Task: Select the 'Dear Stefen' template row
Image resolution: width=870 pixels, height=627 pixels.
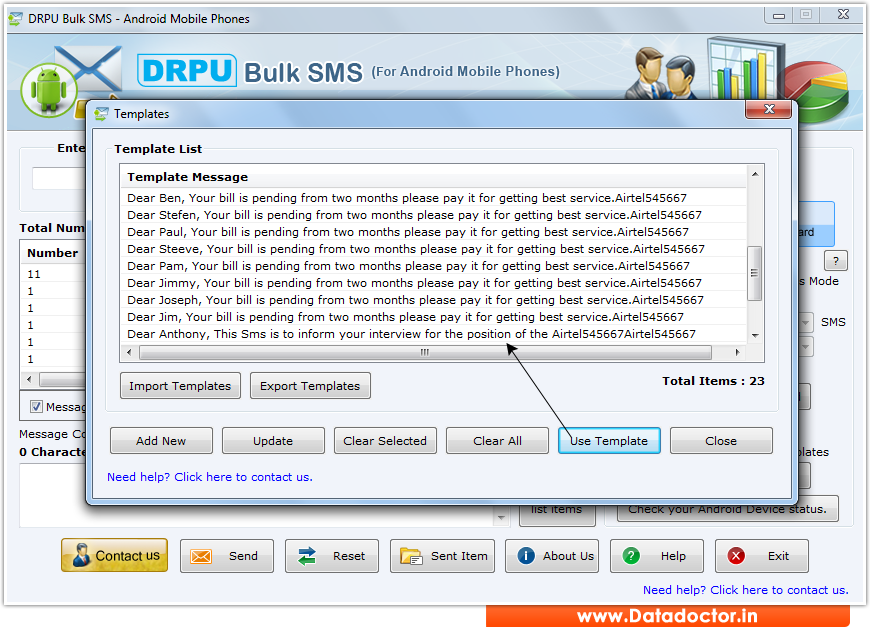Action: click(434, 215)
